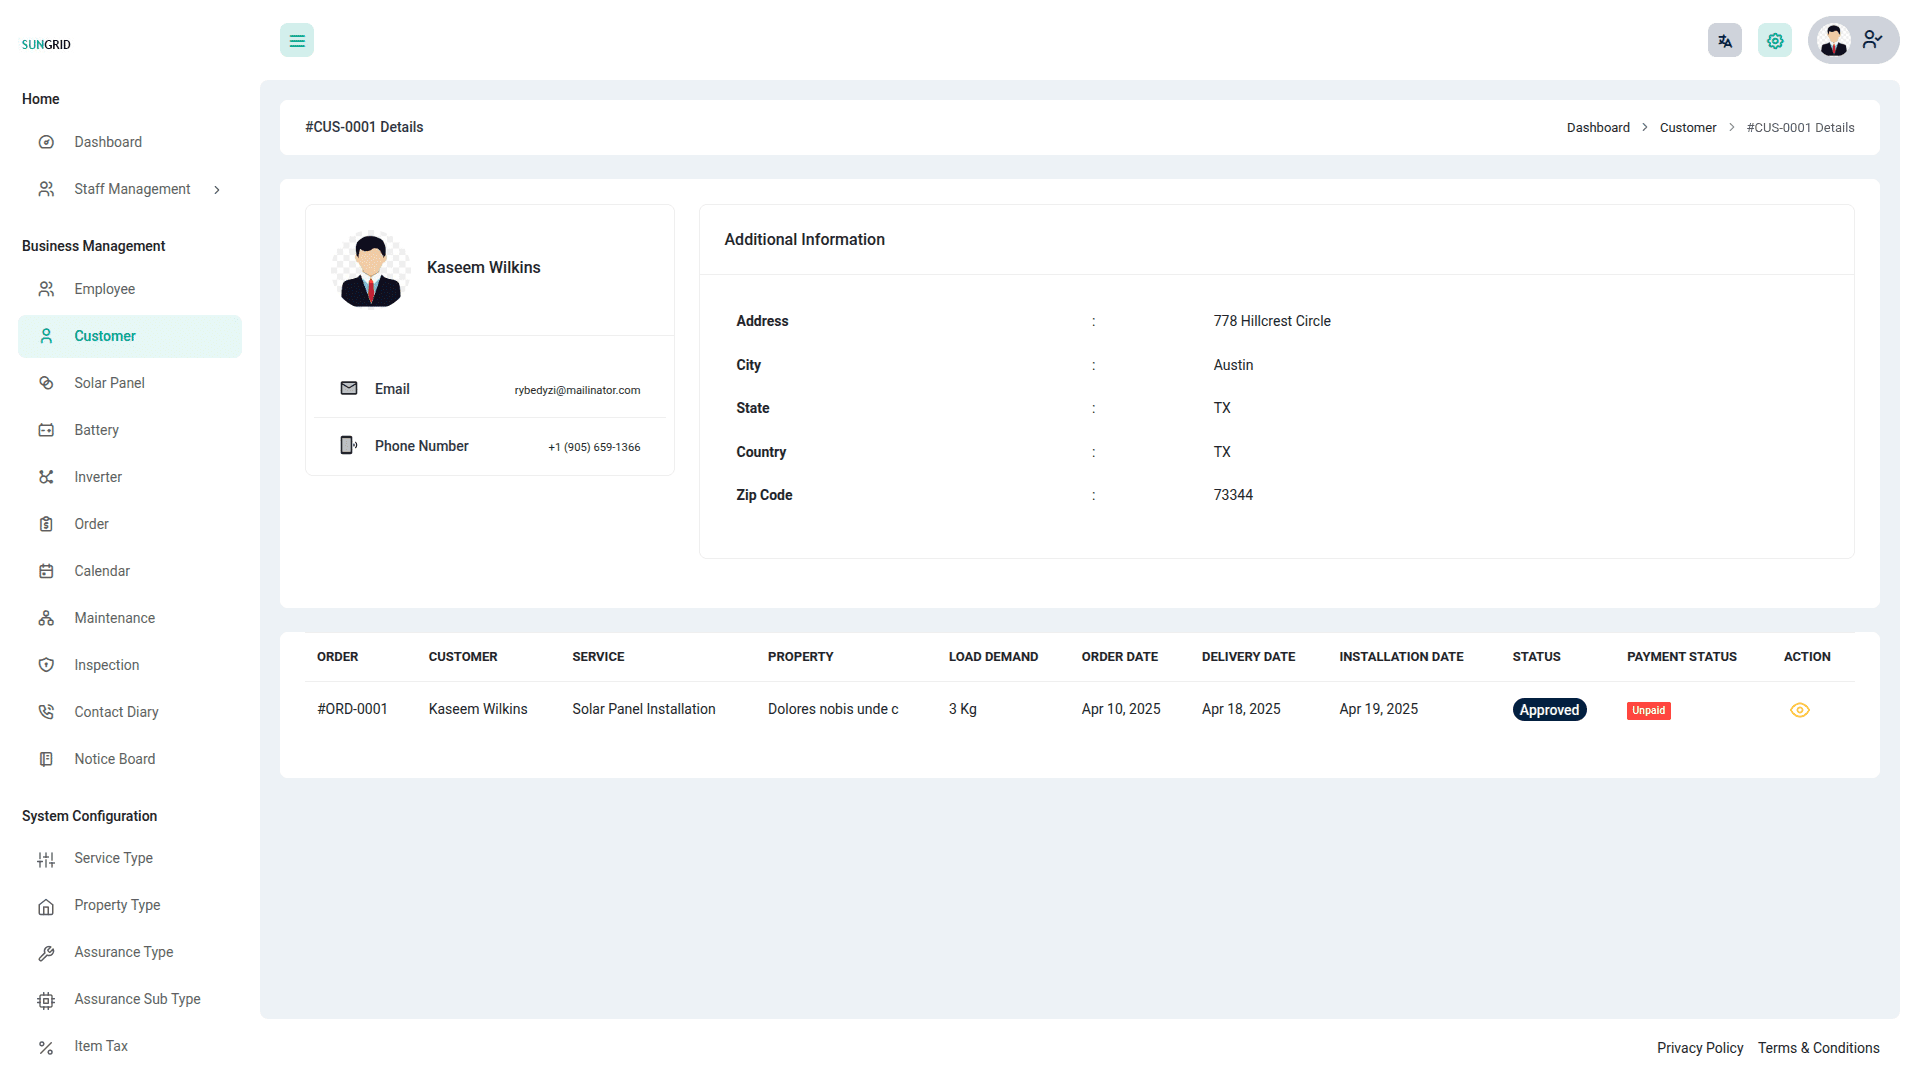This screenshot has width=1920, height=1080.
Task: Click the settings gear icon in header
Action: tap(1775, 40)
